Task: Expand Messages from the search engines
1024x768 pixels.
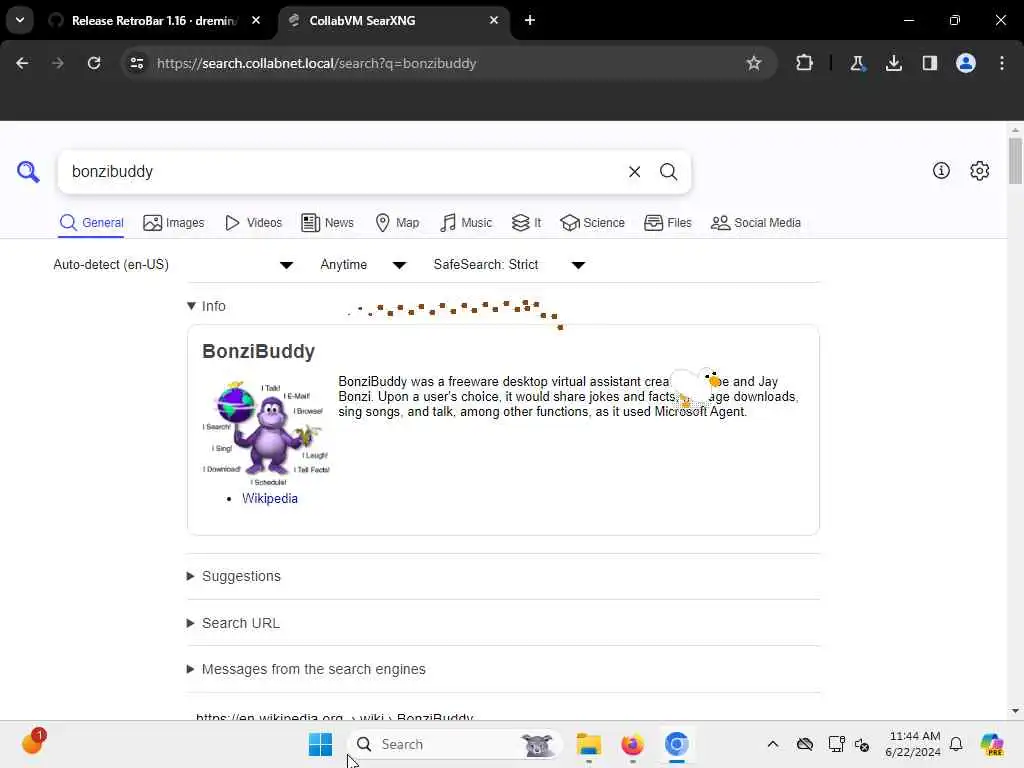Action: coord(306,669)
